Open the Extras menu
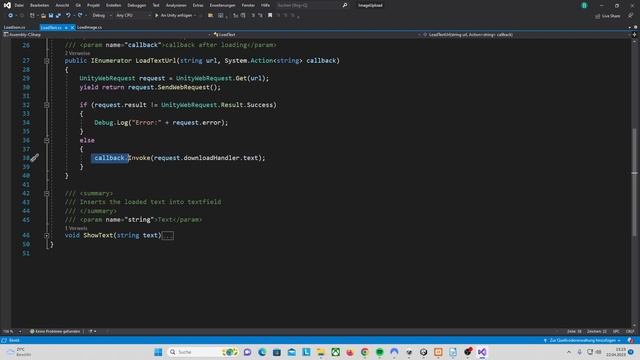 198,5
